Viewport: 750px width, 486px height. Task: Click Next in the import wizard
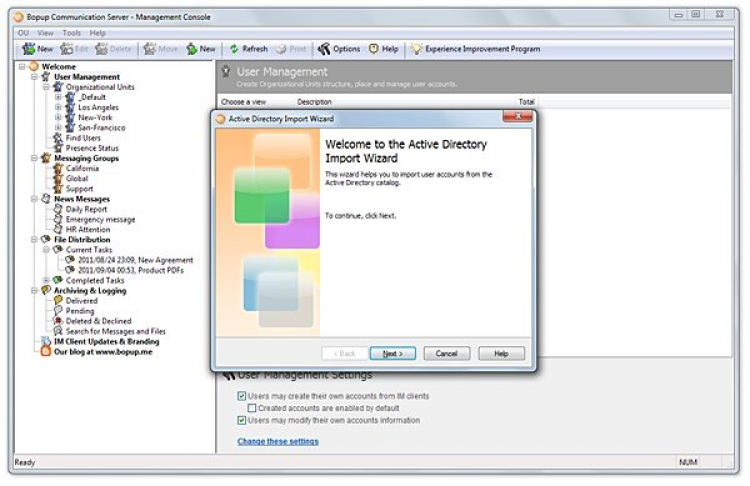point(393,353)
